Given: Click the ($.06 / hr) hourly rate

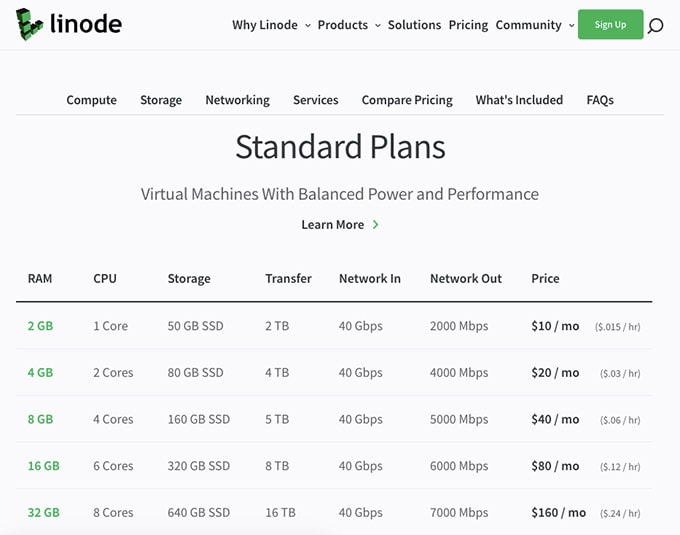Looking at the screenshot, I should coord(620,421).
